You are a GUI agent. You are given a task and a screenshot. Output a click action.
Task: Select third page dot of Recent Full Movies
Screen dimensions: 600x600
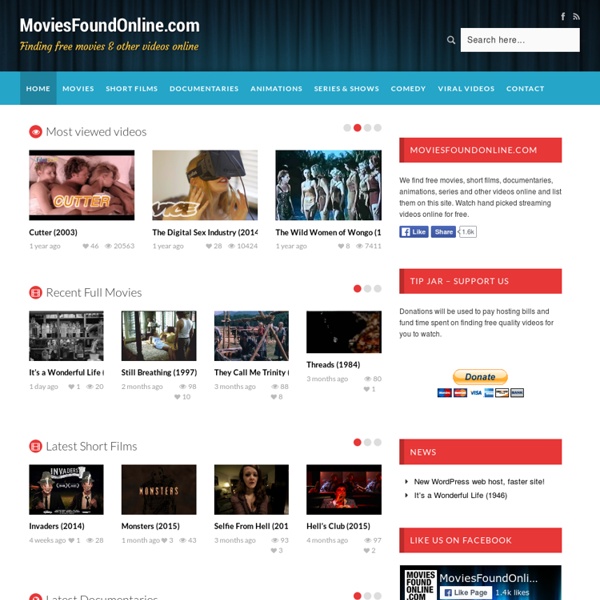tap(378, 289)
